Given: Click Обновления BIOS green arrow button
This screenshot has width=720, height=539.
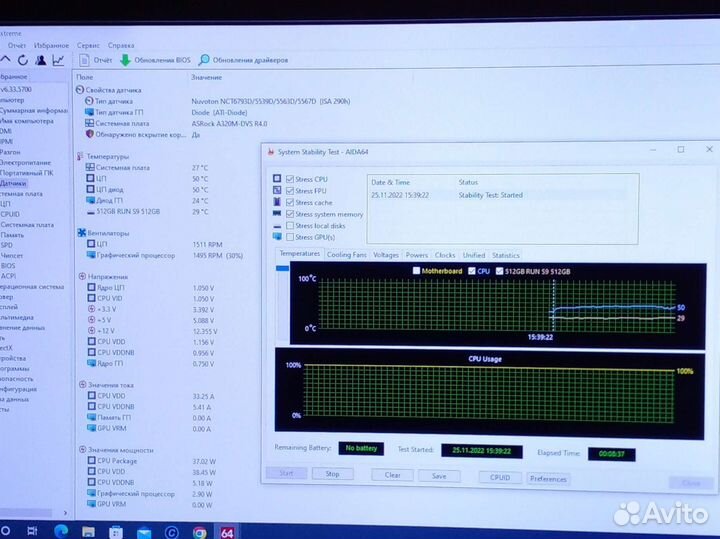Looking at the screenshot, I should [155, 60].
